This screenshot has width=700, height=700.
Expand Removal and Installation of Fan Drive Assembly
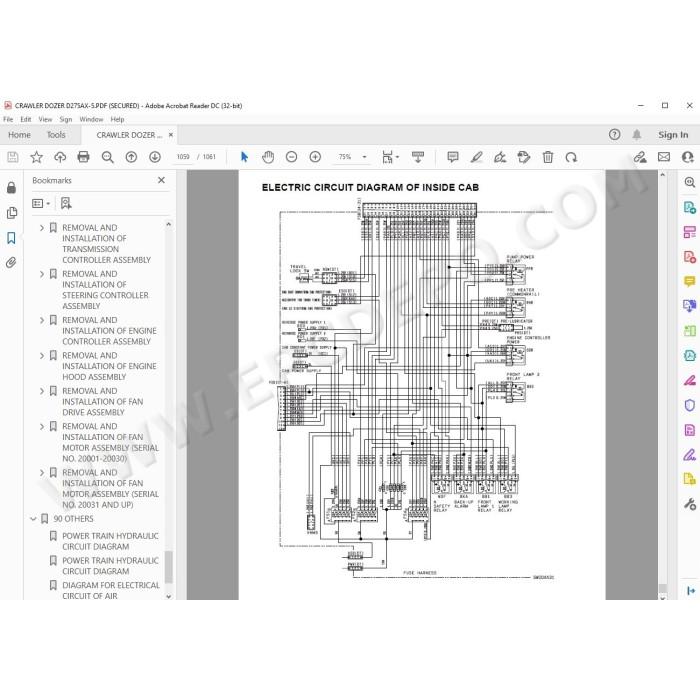coord(42,391)
